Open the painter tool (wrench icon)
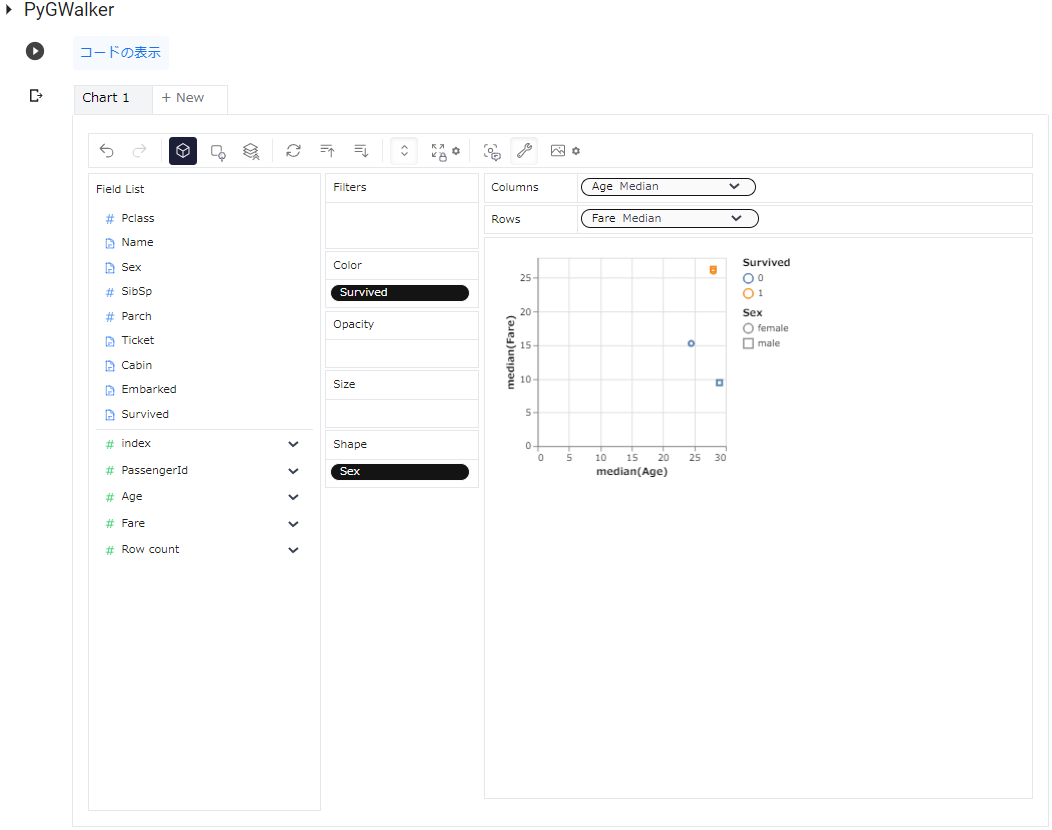 (524, 150)
